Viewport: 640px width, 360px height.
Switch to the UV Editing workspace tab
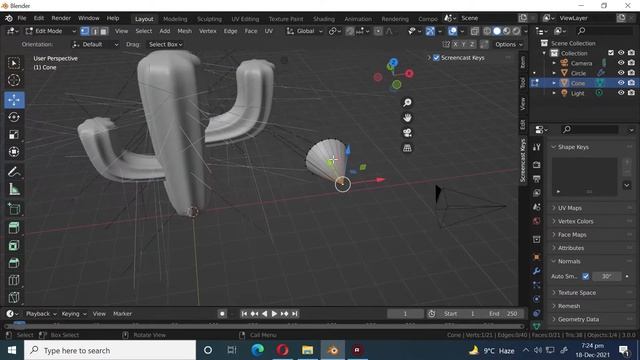[245, 19]
